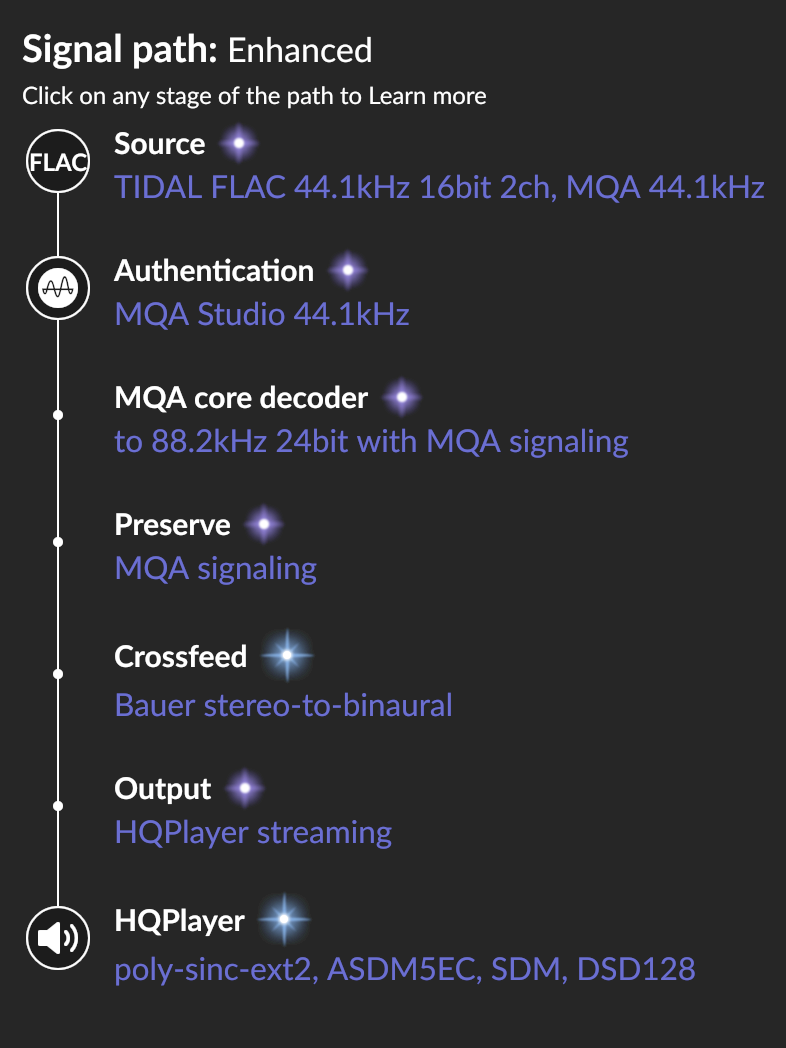Screen dimensions: 786x1048
Task: Click the Signal path Enhanced heading
Action: pos(197,50)
